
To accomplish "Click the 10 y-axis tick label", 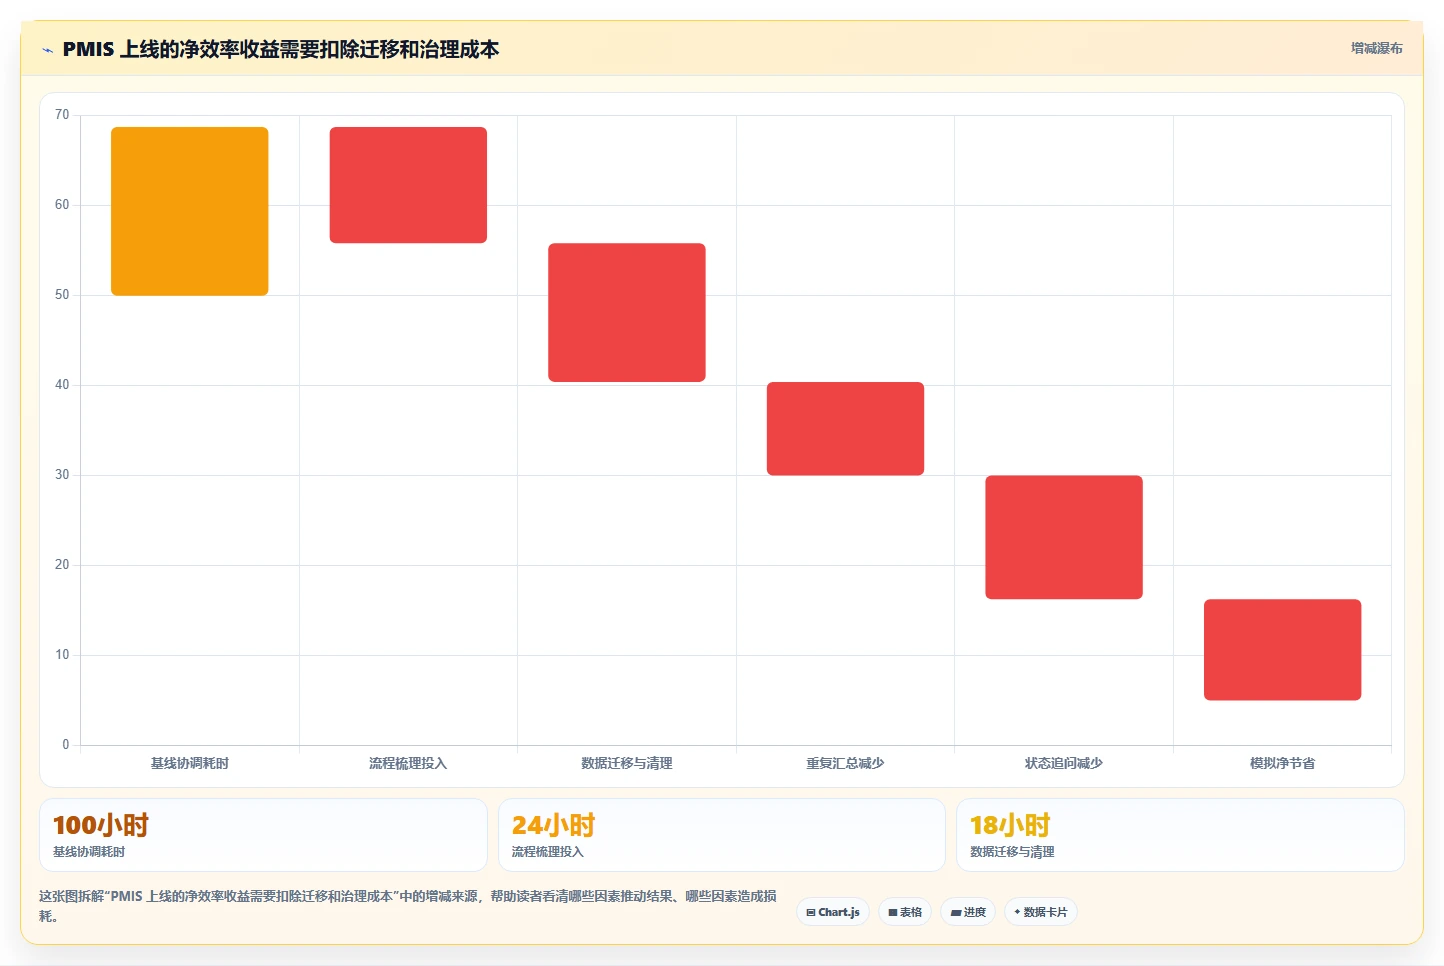I will pos(62,655).
